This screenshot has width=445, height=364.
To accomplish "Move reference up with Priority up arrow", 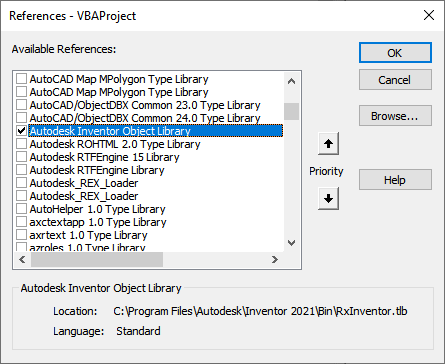I will [x=328, y=144].
